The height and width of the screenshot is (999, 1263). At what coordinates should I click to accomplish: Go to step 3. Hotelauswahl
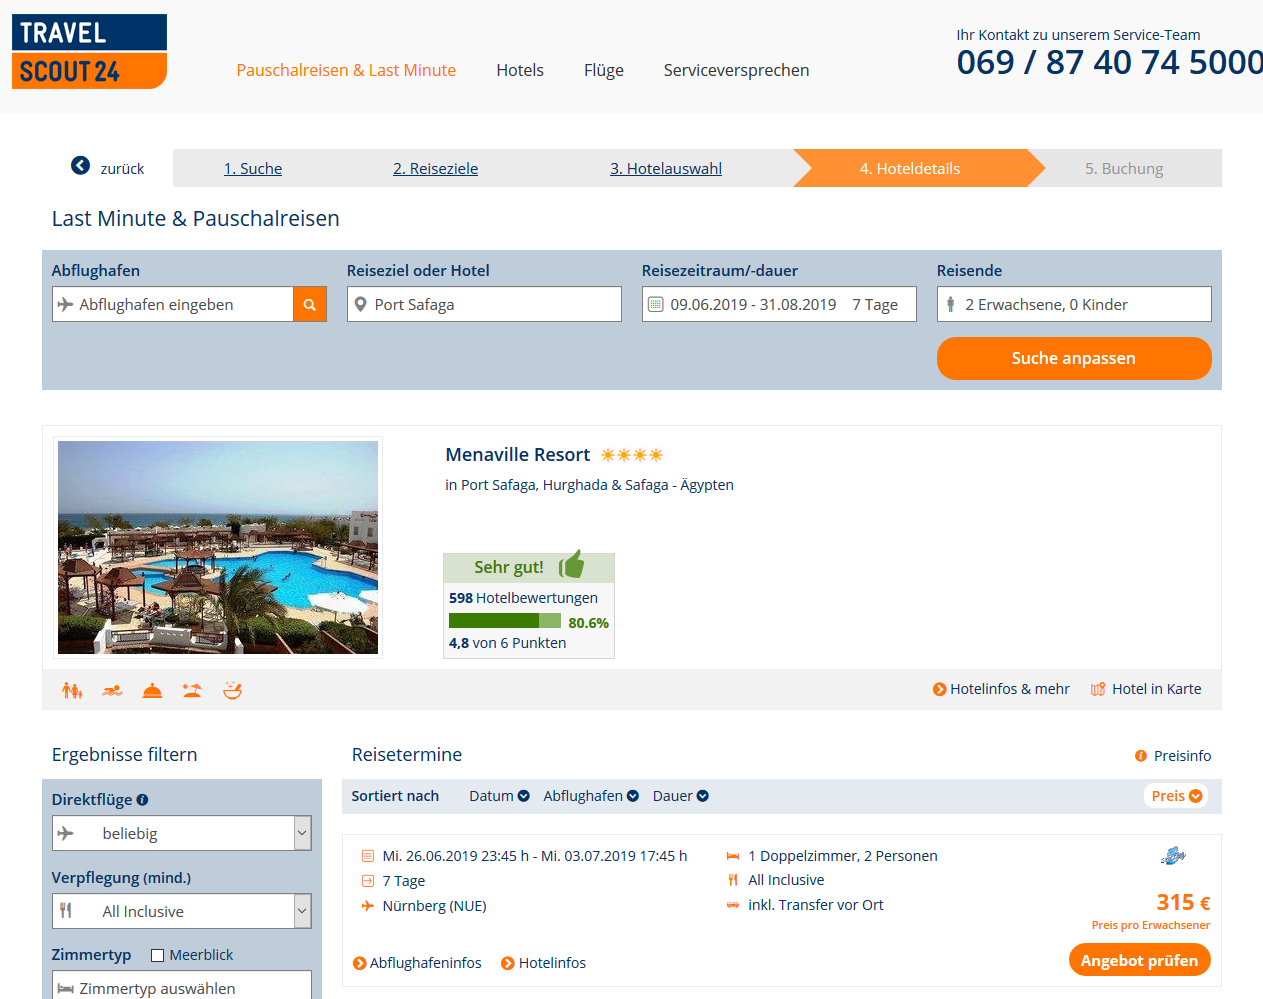(666, 168)
